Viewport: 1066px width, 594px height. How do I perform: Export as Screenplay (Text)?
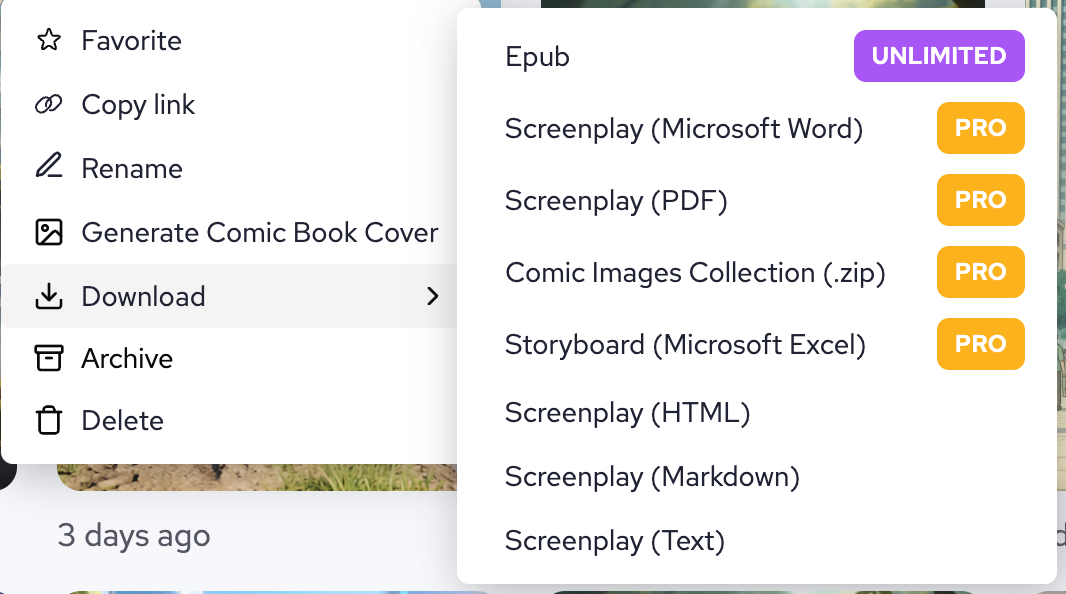tap(614, 541)
